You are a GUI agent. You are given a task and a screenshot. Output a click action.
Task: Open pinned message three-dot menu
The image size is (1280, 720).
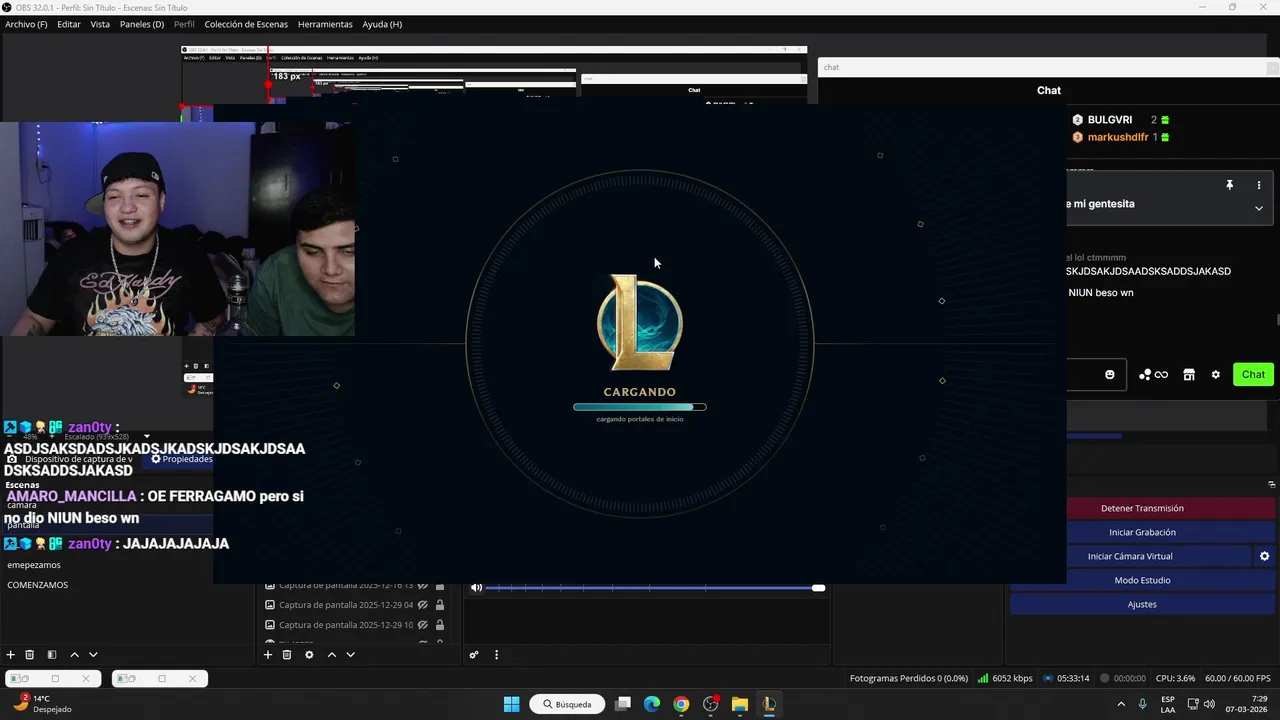coord(1259,185)
